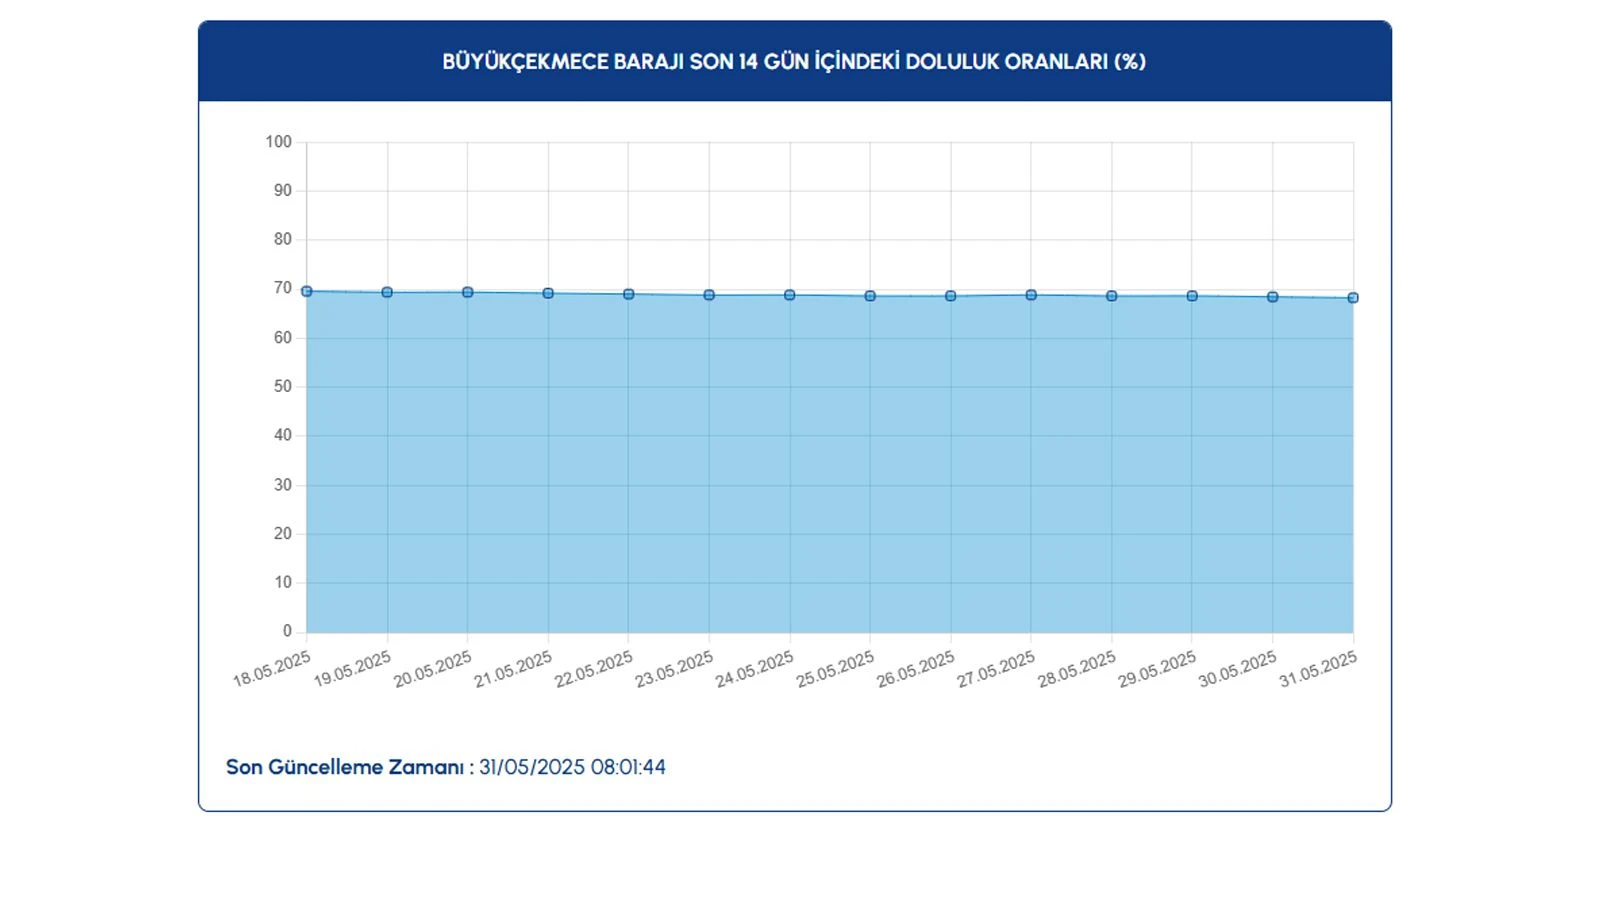Click the 22.05.2025 data point

(x=629, y=295)
